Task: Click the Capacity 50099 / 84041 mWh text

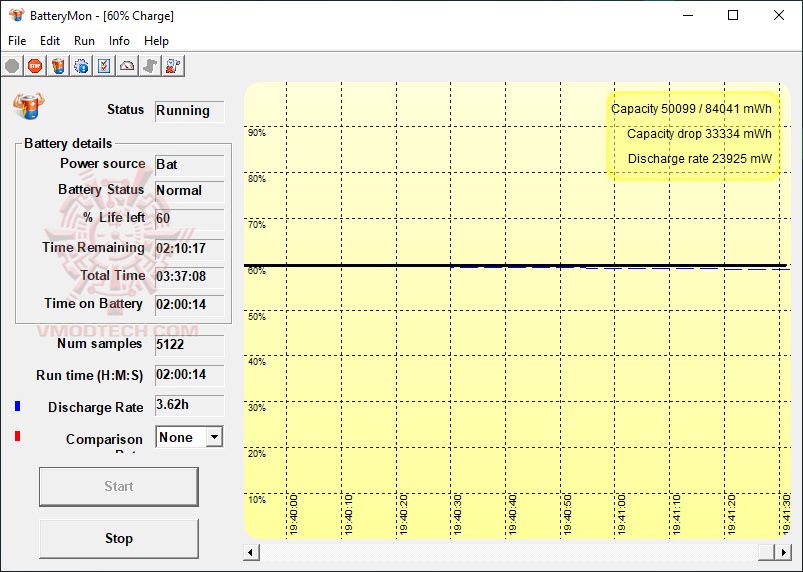Action: click(691, 109)
